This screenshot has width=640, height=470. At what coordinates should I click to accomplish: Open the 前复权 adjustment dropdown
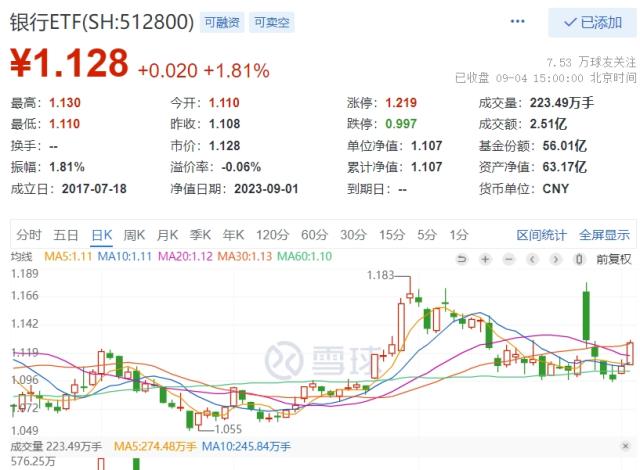click(612, 259)
